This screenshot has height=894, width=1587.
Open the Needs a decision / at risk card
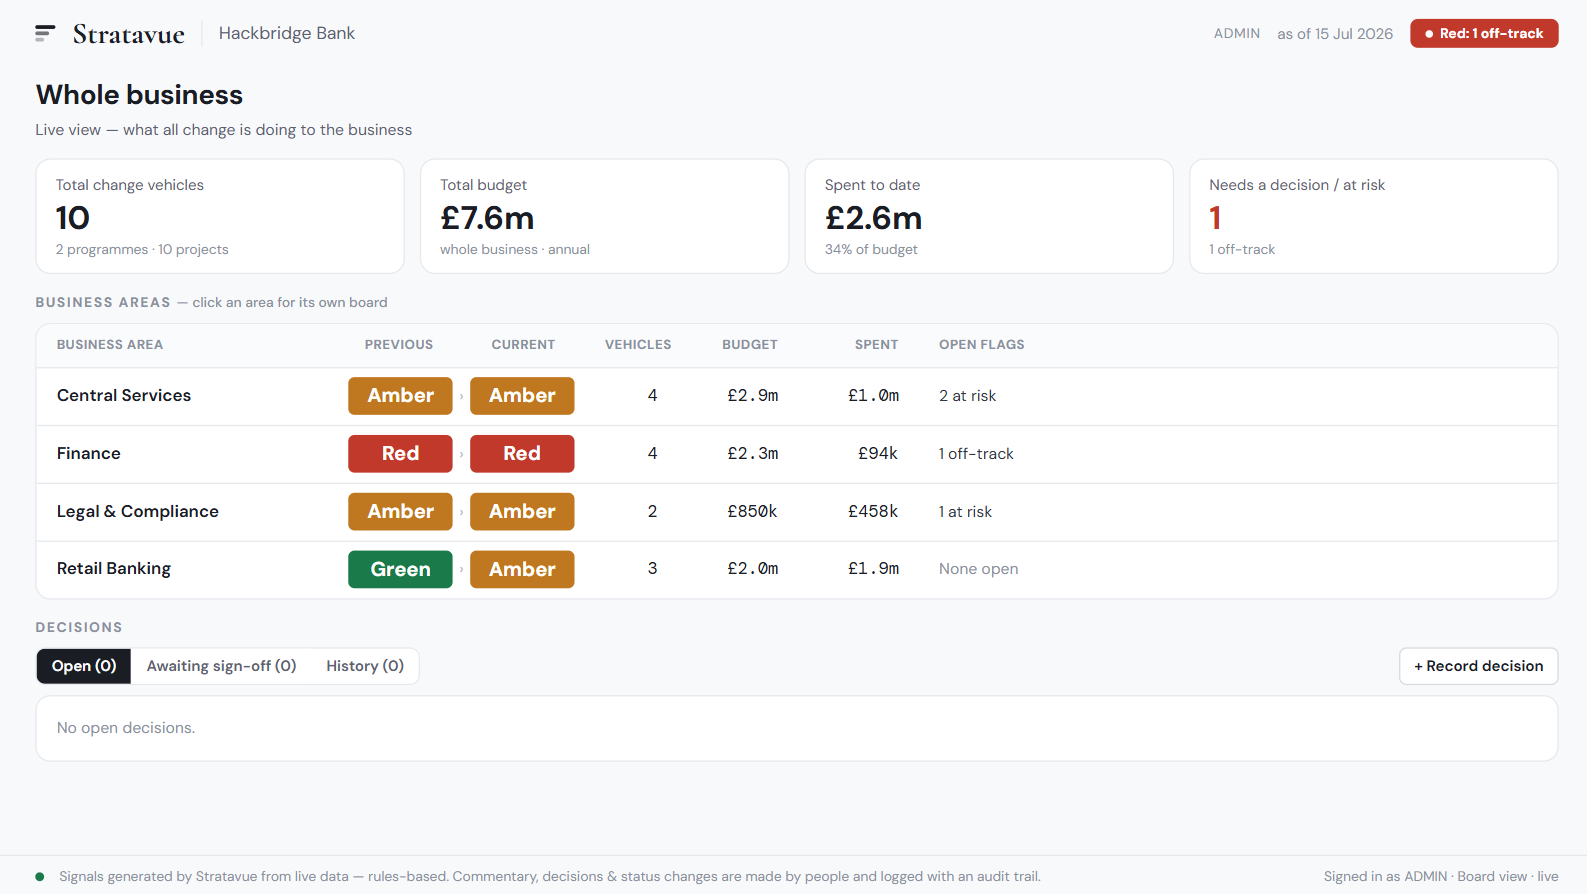pos(1374,216)
